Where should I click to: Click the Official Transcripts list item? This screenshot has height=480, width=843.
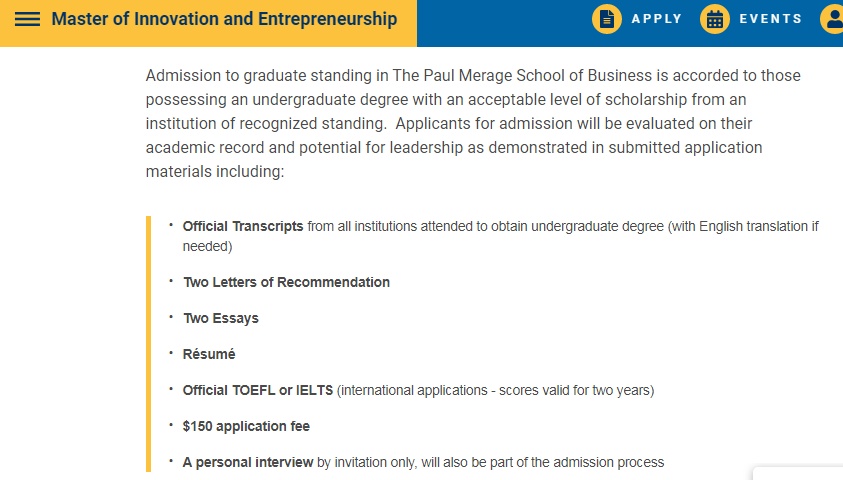coord(243,227)
